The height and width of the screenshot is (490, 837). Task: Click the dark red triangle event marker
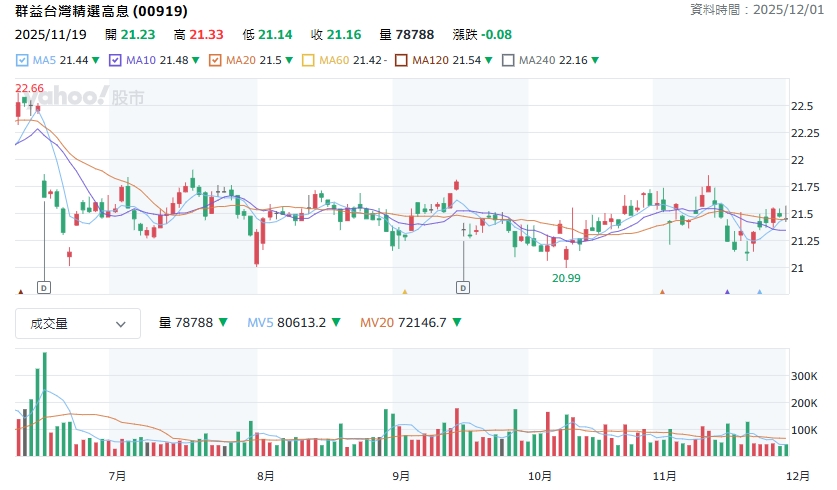point(21,292)
